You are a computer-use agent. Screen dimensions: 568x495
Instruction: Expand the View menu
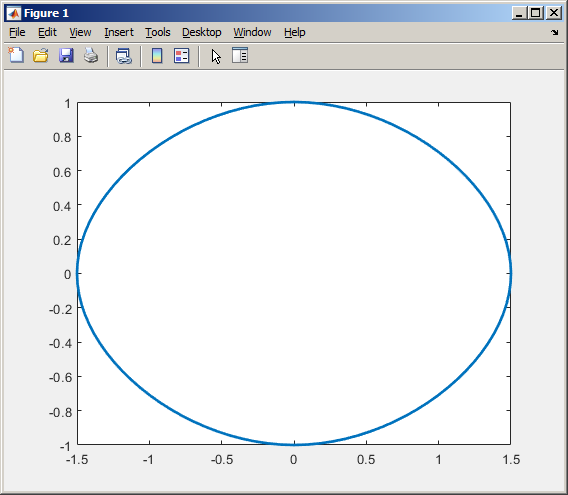[x=80, y=32]
